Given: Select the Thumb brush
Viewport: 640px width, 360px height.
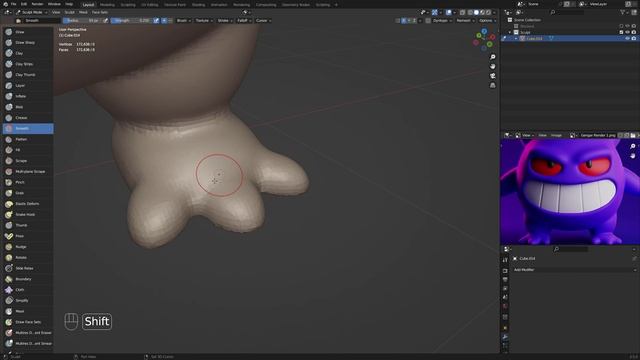Looking at the screenshot, I should tap(28, 225).
